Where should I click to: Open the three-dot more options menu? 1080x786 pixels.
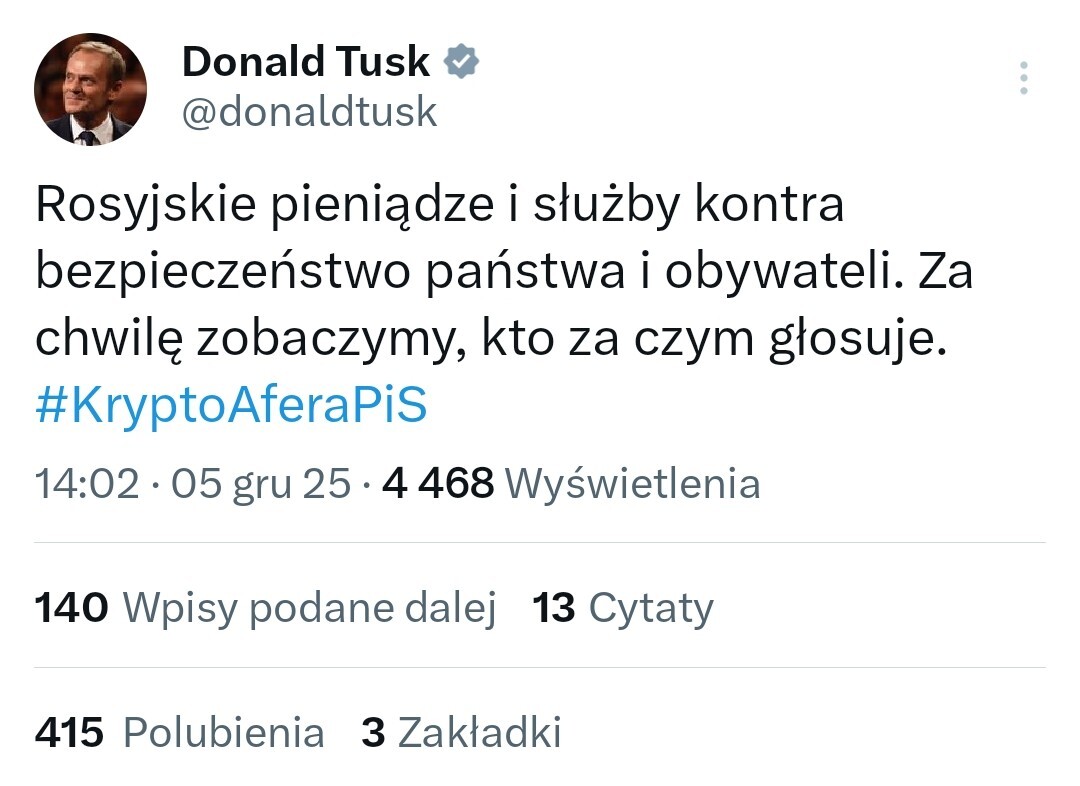[1023, 78]
